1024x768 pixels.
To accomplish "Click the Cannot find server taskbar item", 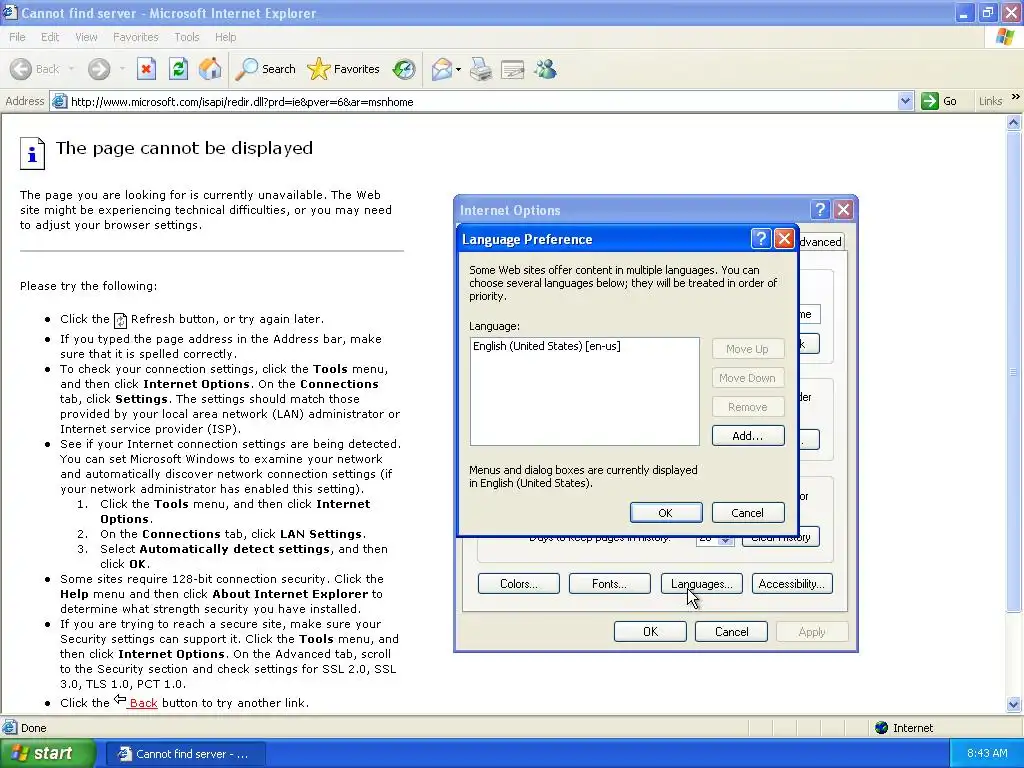I will tap(183, 754).
